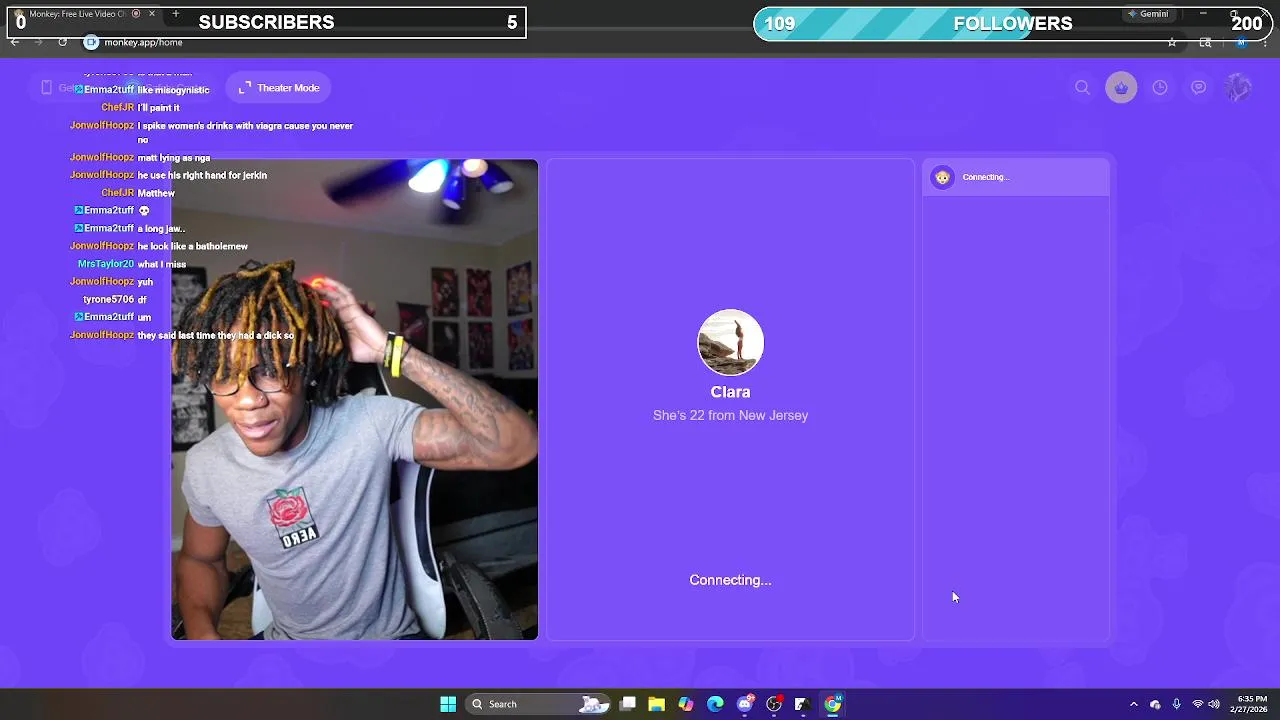Click the camera site-info icon in address bar
The image size is (1280, 720).
91,42
